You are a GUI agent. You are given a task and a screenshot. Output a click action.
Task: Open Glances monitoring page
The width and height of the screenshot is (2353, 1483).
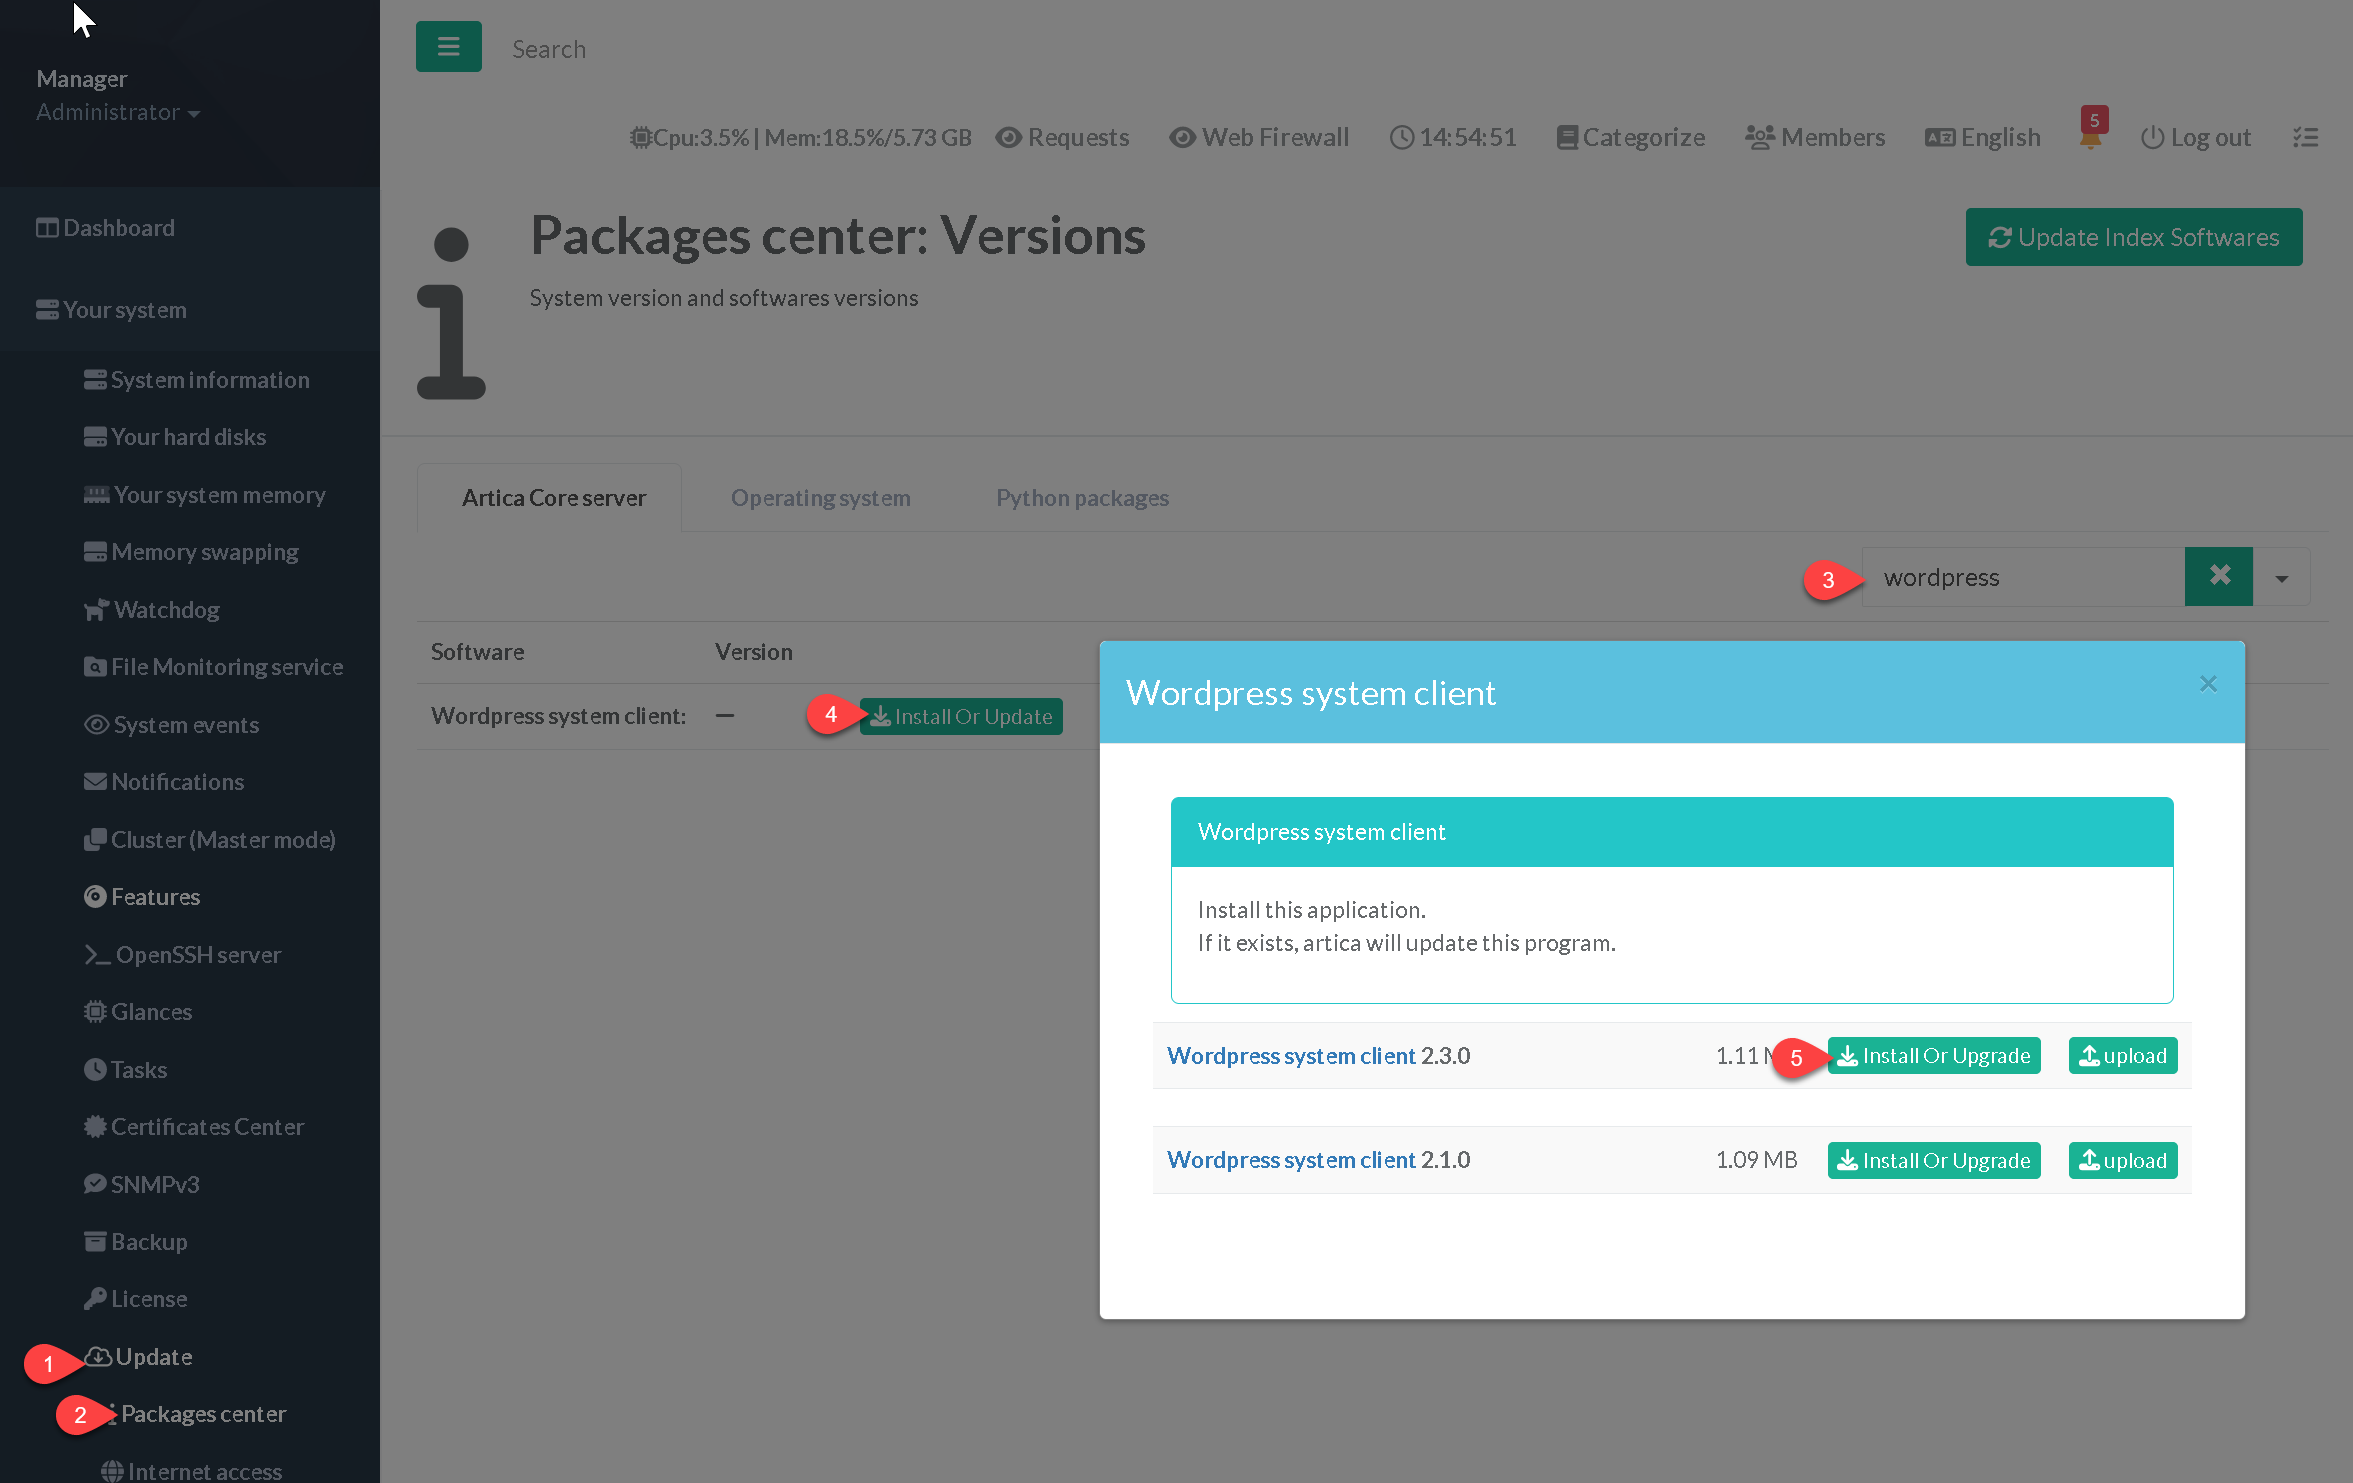[x=151, y=1012]
